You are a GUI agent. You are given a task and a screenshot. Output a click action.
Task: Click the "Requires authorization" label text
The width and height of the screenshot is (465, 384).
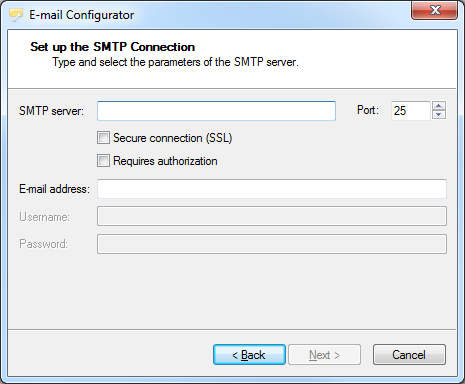tap(165, 161)
